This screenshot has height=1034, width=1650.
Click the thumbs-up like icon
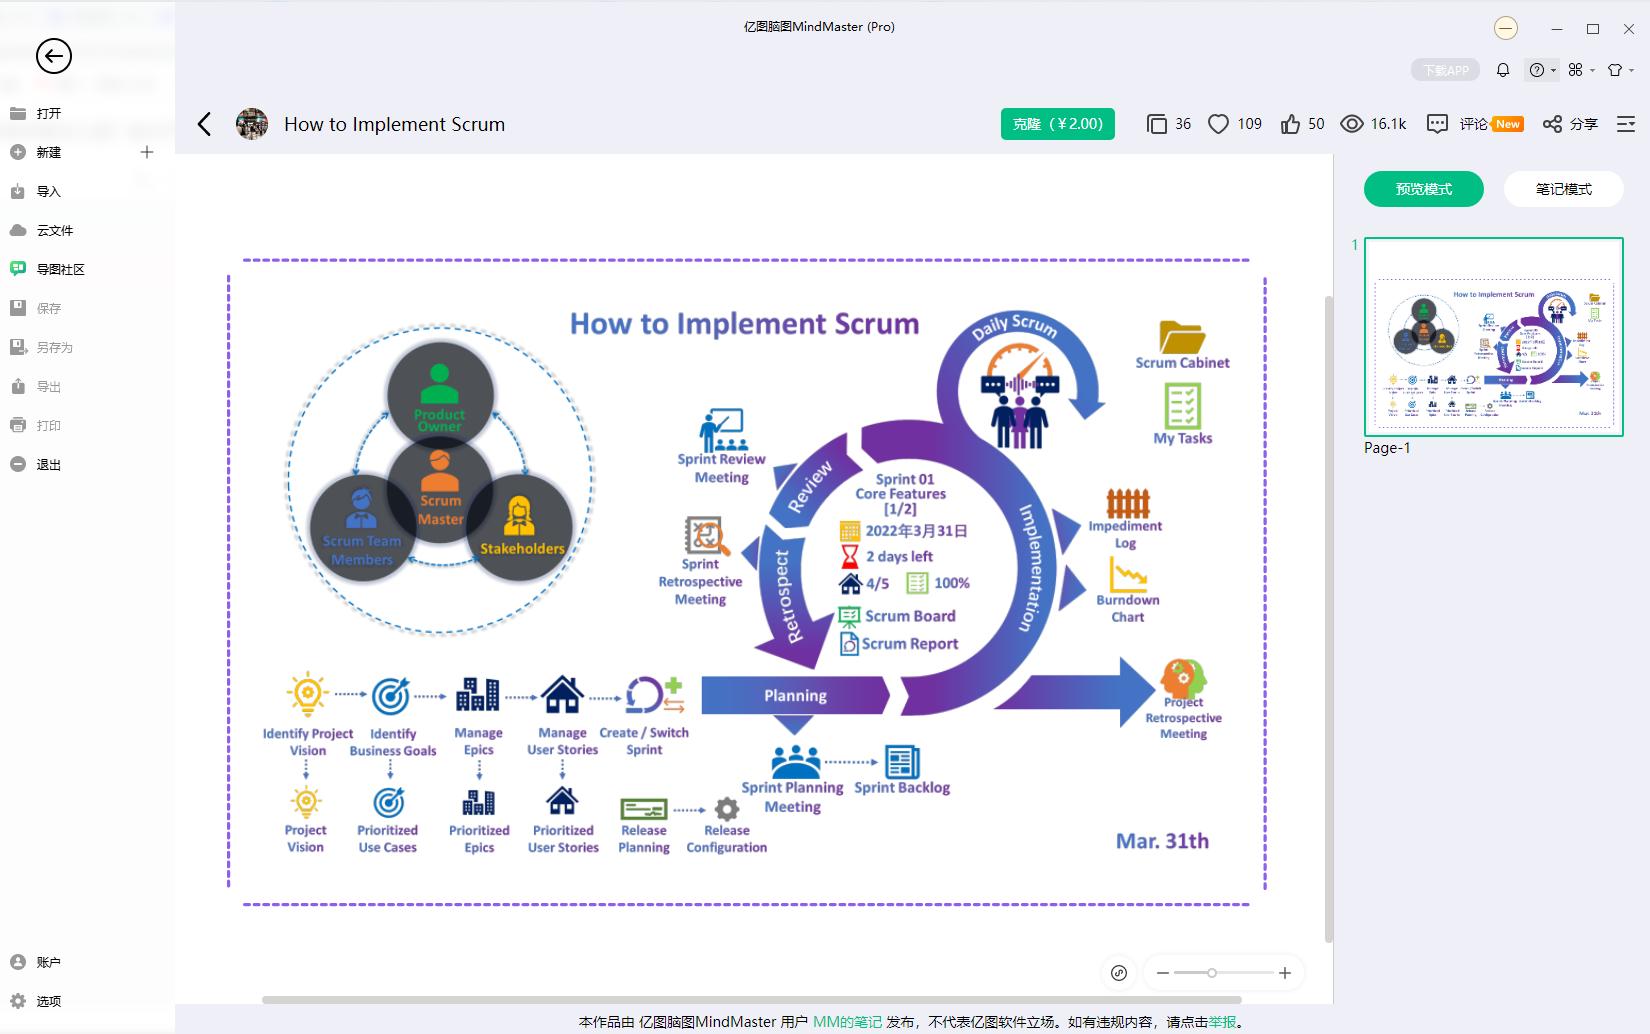[1291, 124]
